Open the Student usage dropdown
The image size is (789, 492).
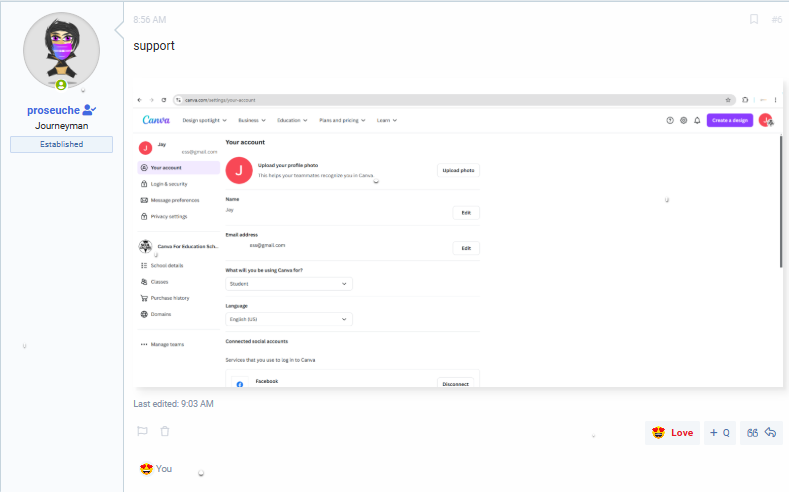coord(289,284)
